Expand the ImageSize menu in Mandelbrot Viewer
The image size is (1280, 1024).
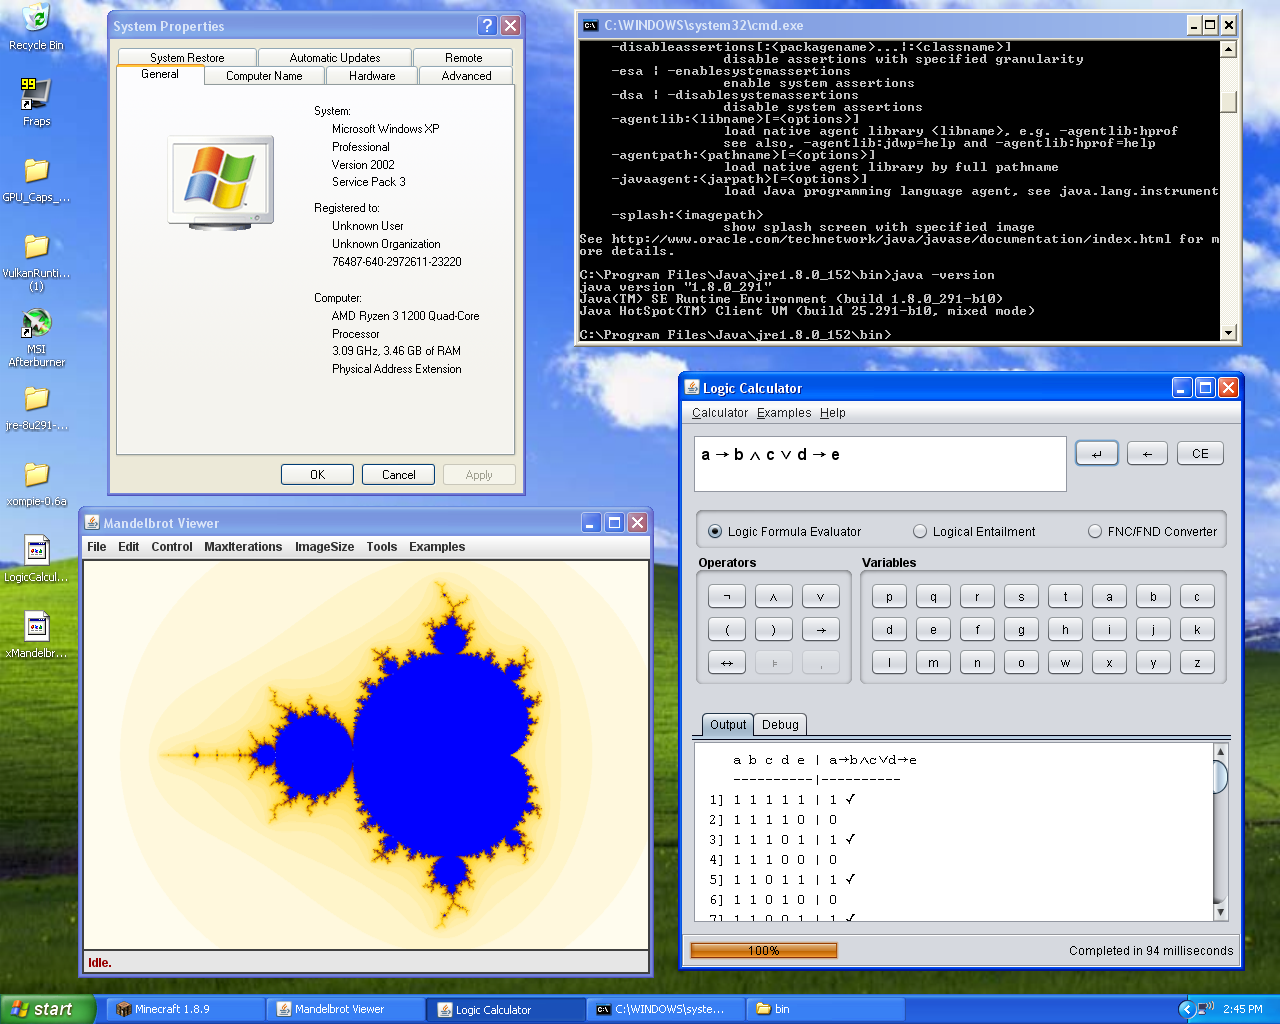(324, 547)
